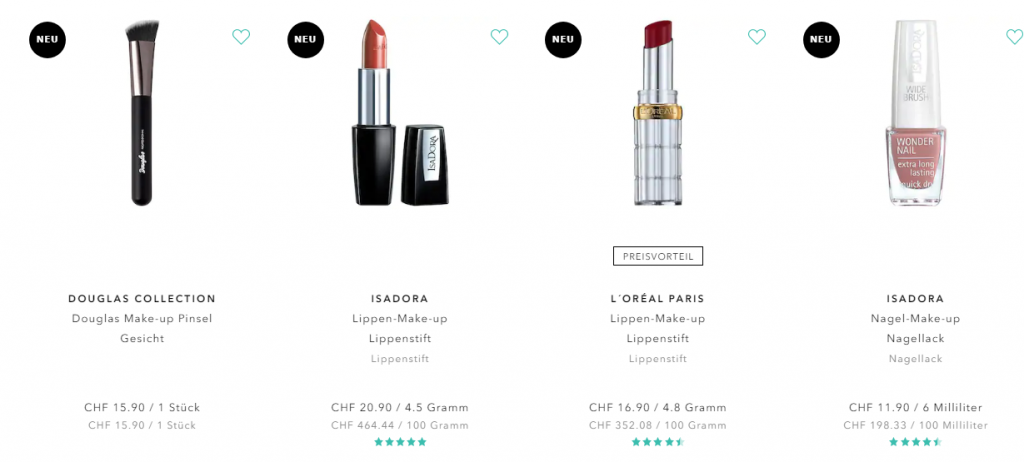The width and height of the screenshot is (1024, 462).
Task: Click five-star rating under Isadora lipstick
Action: coord(400,442)
